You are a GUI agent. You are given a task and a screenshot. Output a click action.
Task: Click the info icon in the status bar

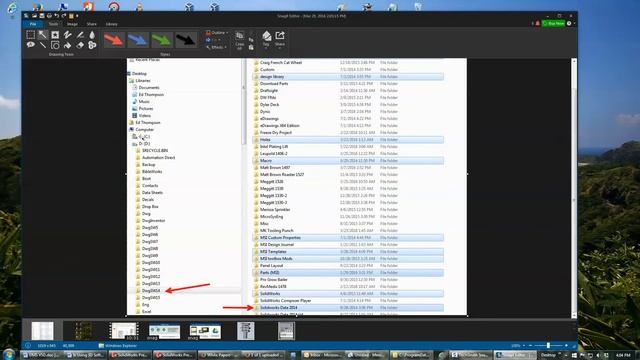point(28,346)
